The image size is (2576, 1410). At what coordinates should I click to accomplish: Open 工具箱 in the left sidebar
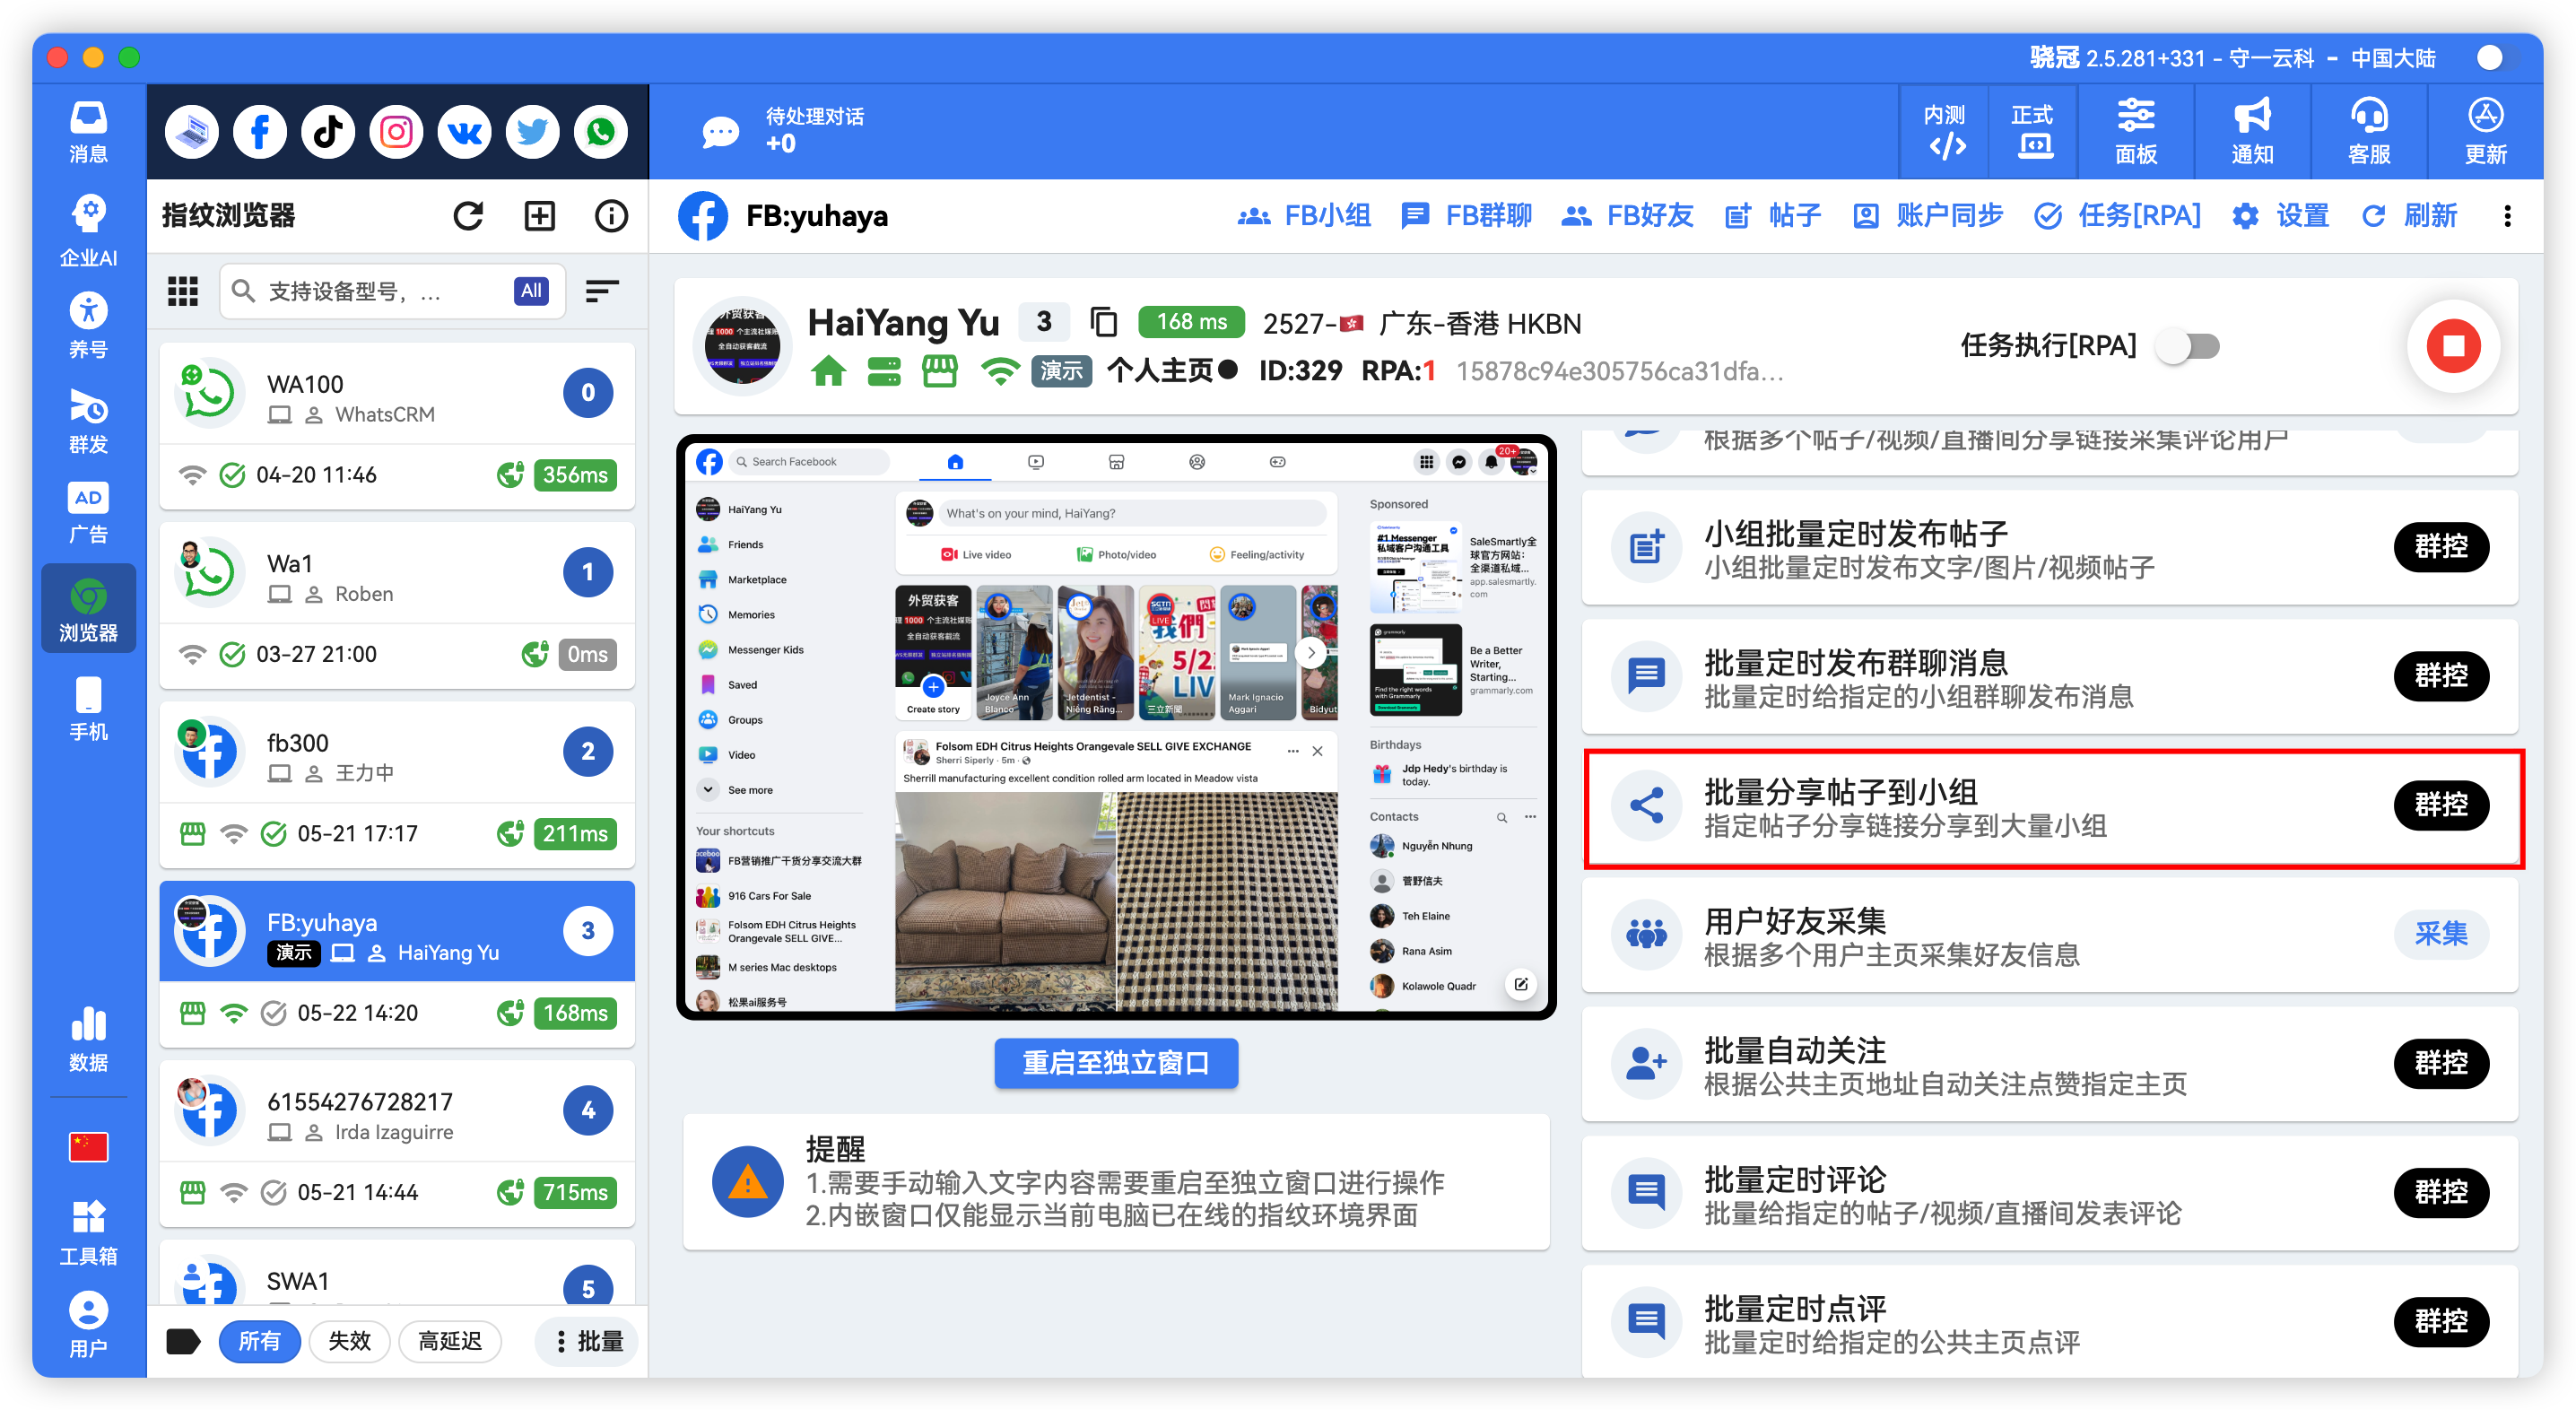tap(88, 1228)
